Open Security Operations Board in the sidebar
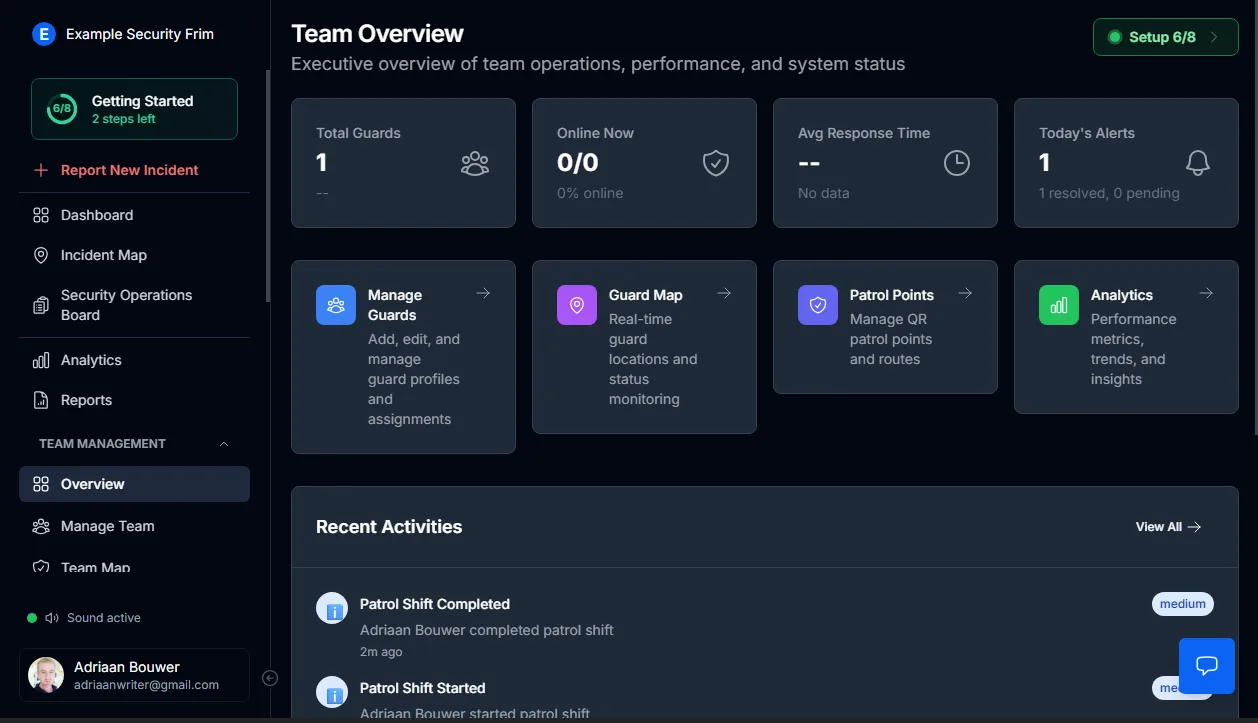The image size is (1258, 723). pyautogui.click(x=126, y=305)
